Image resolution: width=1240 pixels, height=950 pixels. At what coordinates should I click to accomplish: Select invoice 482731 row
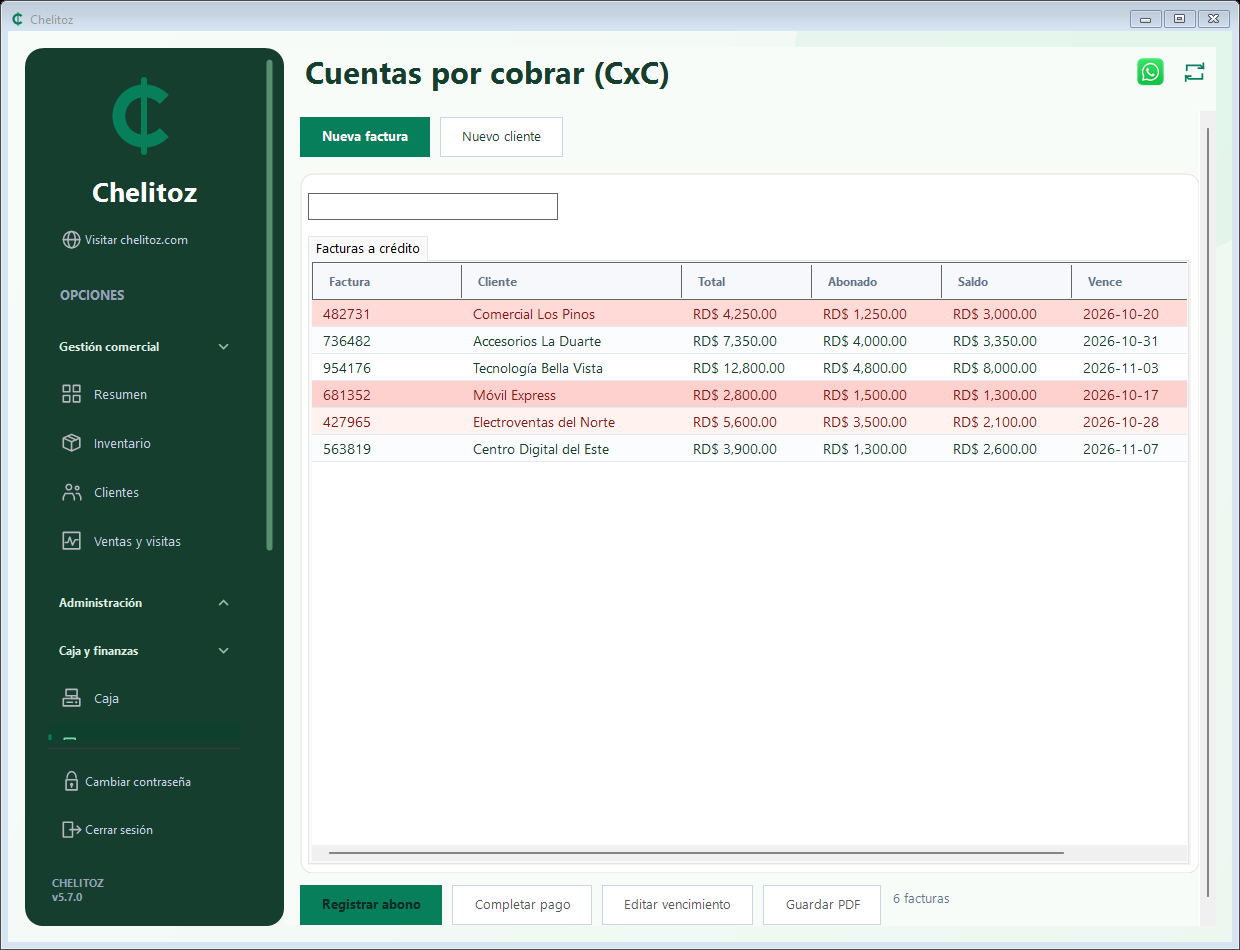[x=750, y=314]
